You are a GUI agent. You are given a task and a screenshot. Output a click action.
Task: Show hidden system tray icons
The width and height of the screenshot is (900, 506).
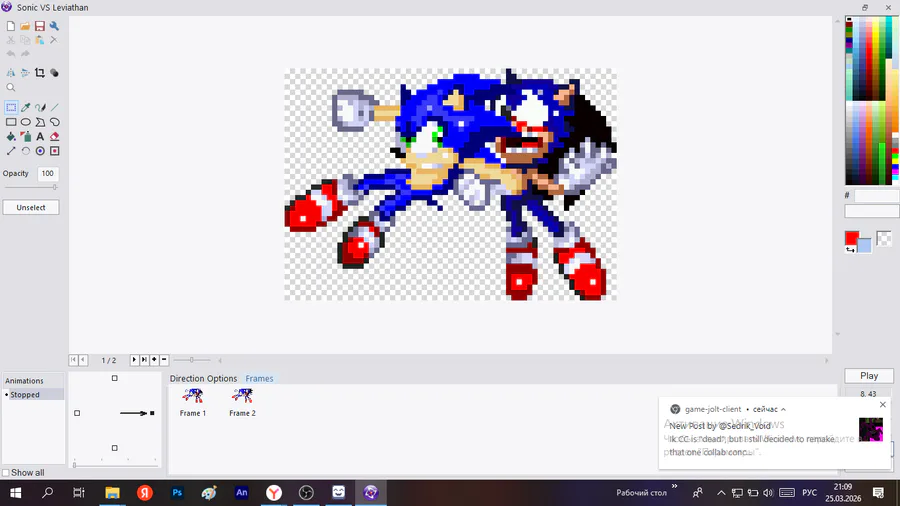721,493
